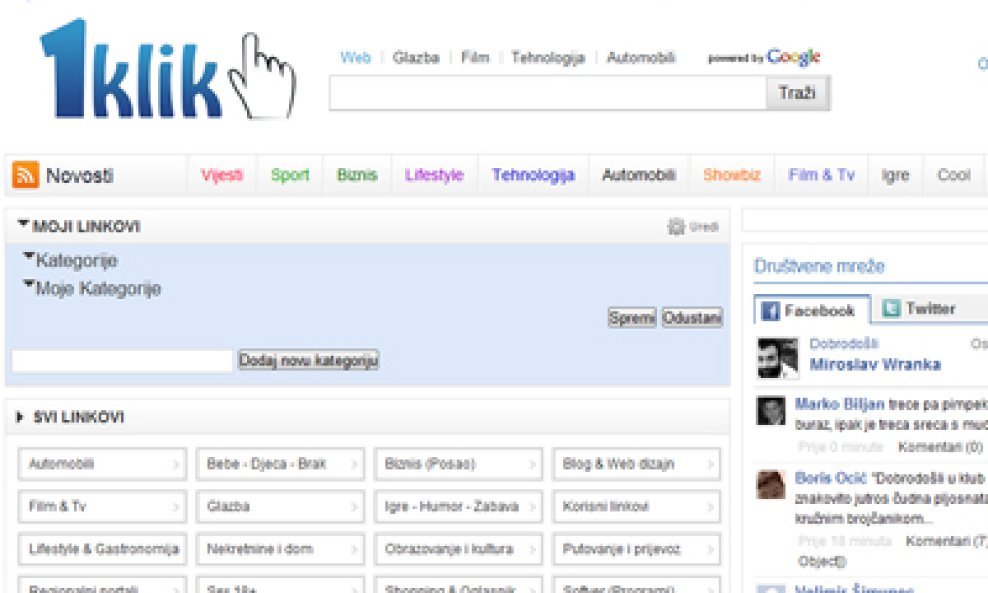Open the Igre news tab
The image size is (988, 593).
coord(895,175)
